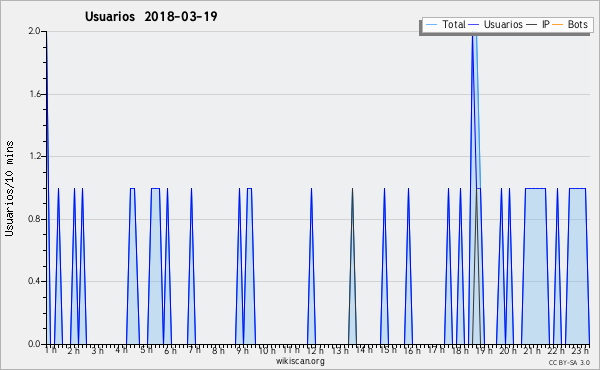Image resolution: width=600 pixels, height=370 pixels.
Task: Select the Total legend entry
Action: (x=445, y=24)
